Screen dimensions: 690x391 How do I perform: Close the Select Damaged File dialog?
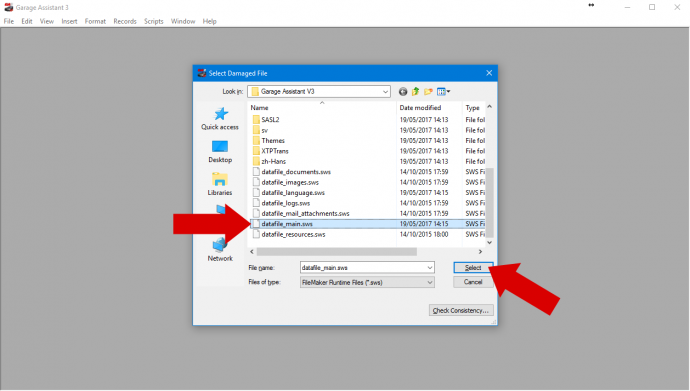tap(489, 73)
